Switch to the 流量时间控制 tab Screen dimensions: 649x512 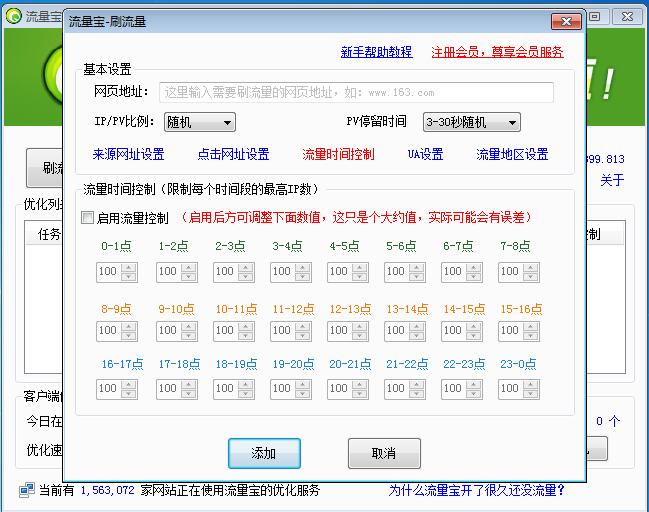(338, 154)
